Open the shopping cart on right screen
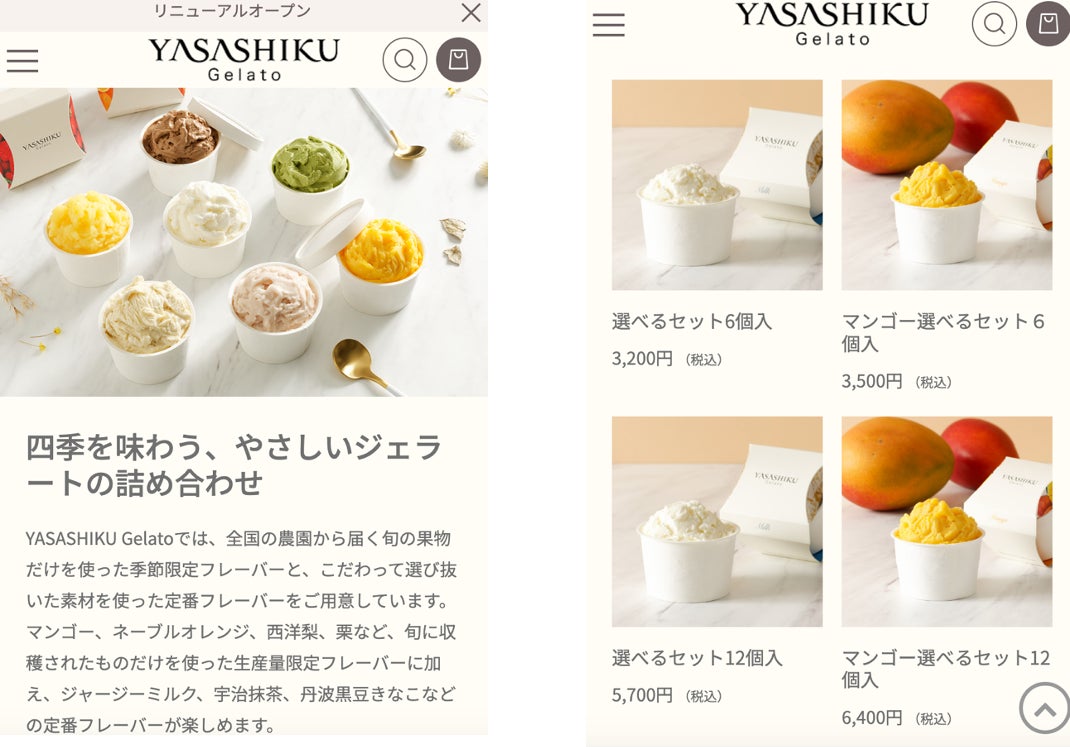This screenshot has height=747, width=1070. pyautogui.click(x=1048, y=24)
